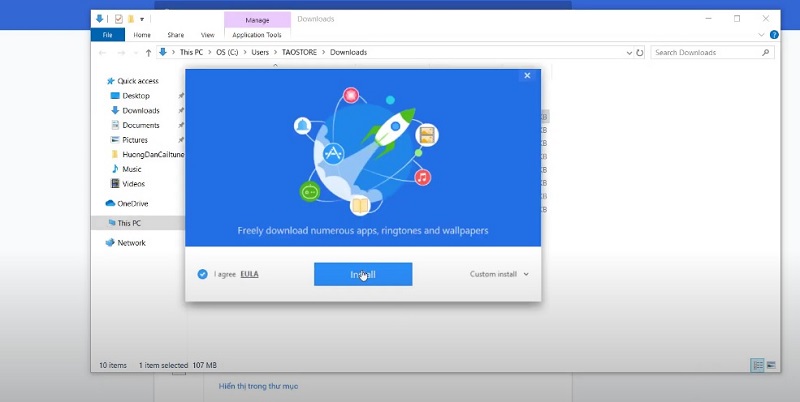800x402 pixels.
Task: Switch to the View ribbon tab
Action: [208, 35]
